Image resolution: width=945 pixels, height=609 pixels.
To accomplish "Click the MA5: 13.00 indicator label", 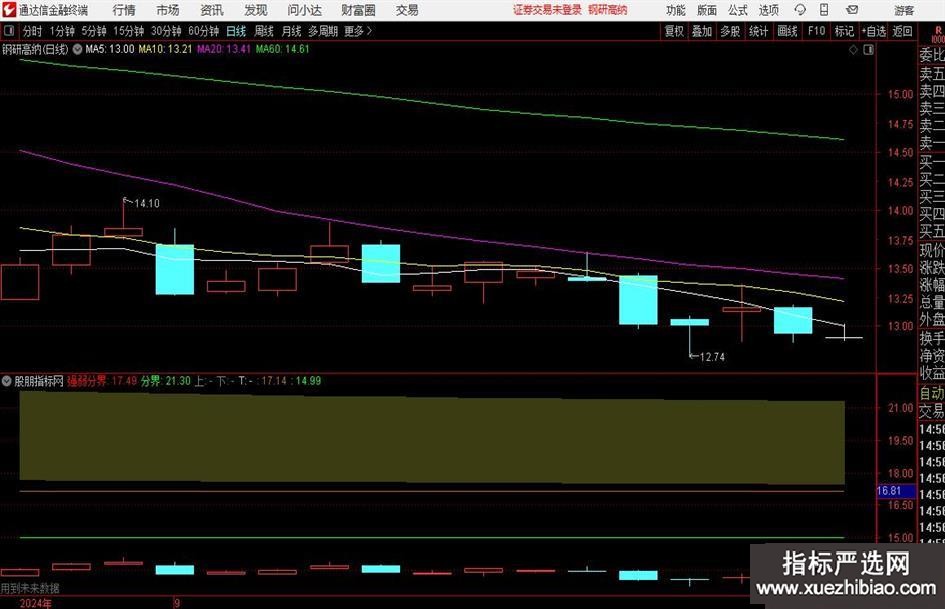I will [110, 49].
